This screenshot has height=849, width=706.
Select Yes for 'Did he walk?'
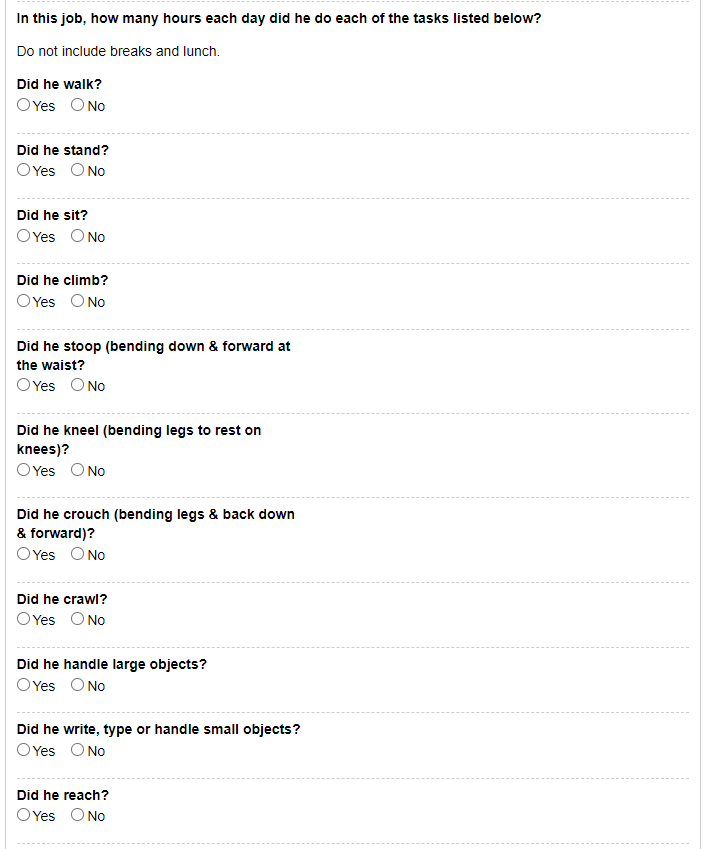tap(24, 105)
